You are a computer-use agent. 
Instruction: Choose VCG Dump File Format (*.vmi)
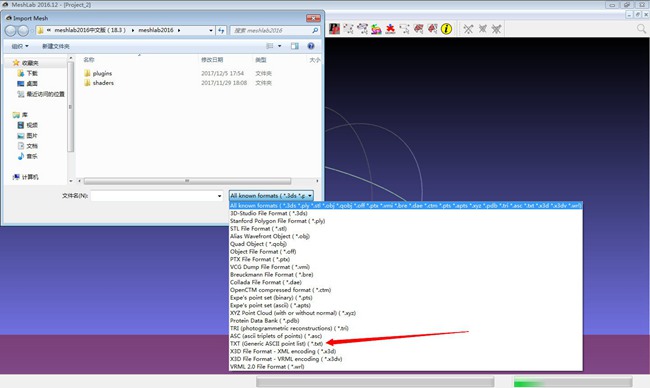[x=406, y=267]
